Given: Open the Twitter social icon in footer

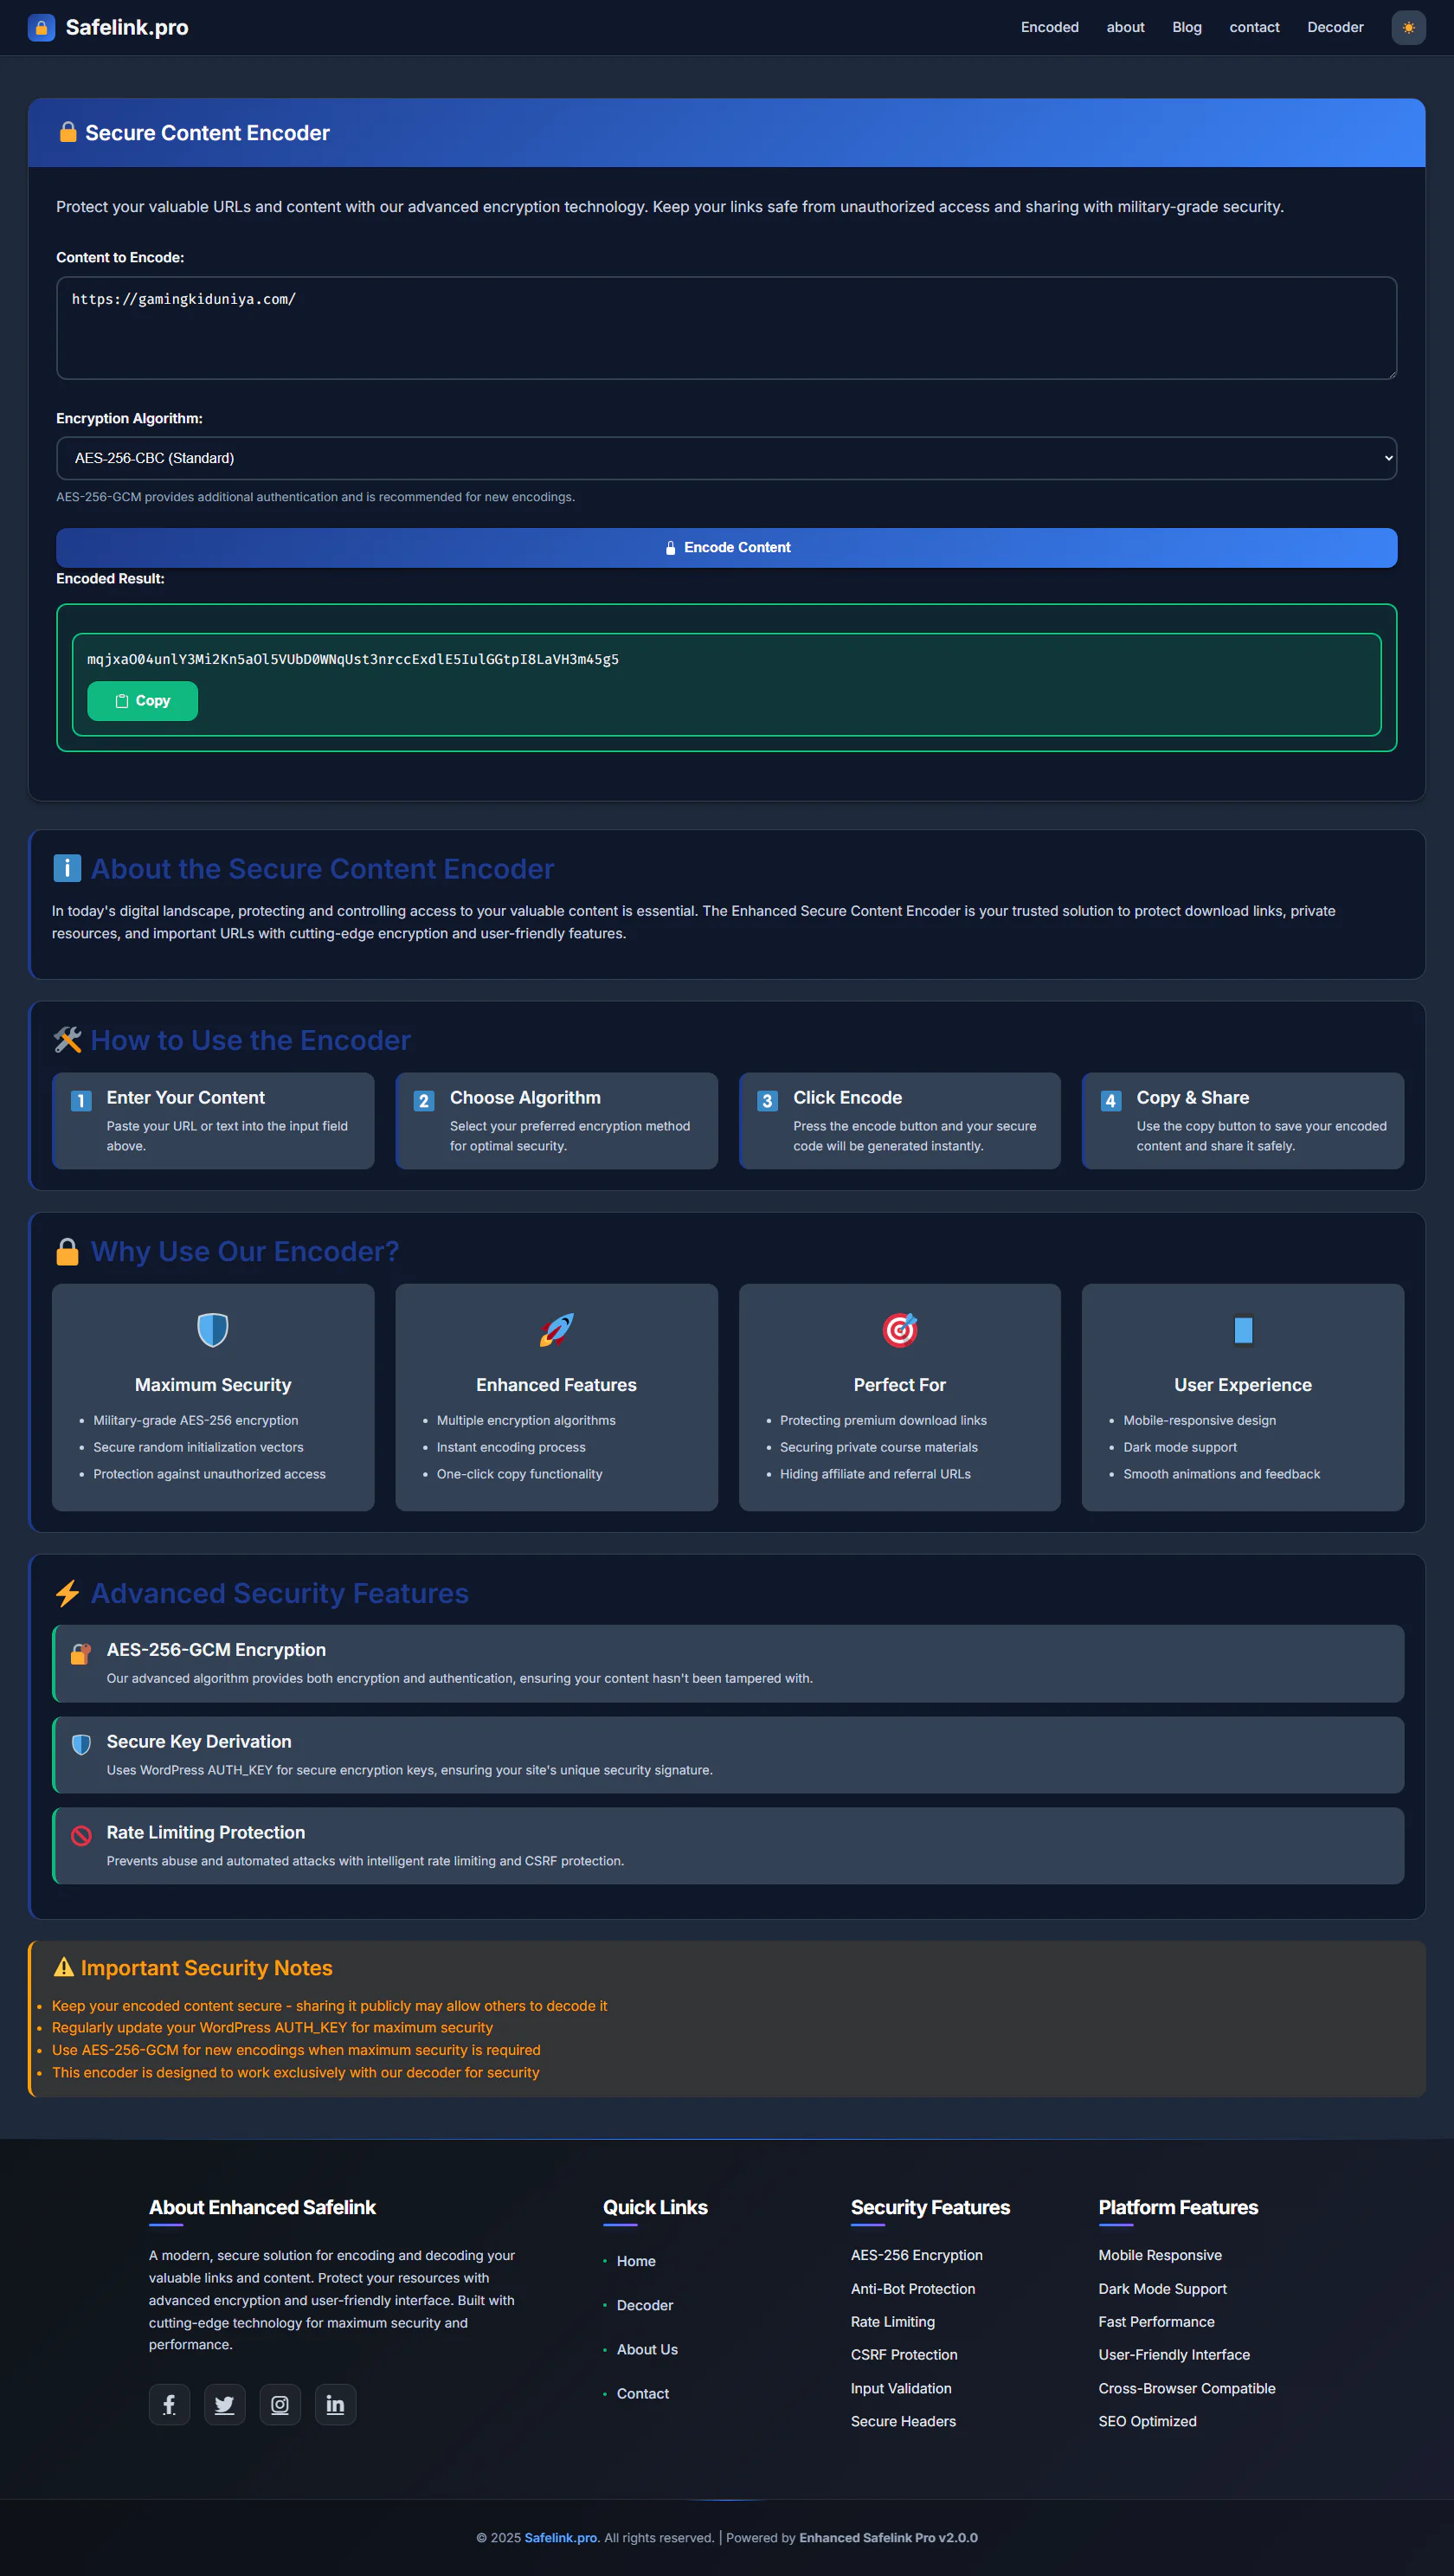Looking at the screenshot, I should [224, 2404].
